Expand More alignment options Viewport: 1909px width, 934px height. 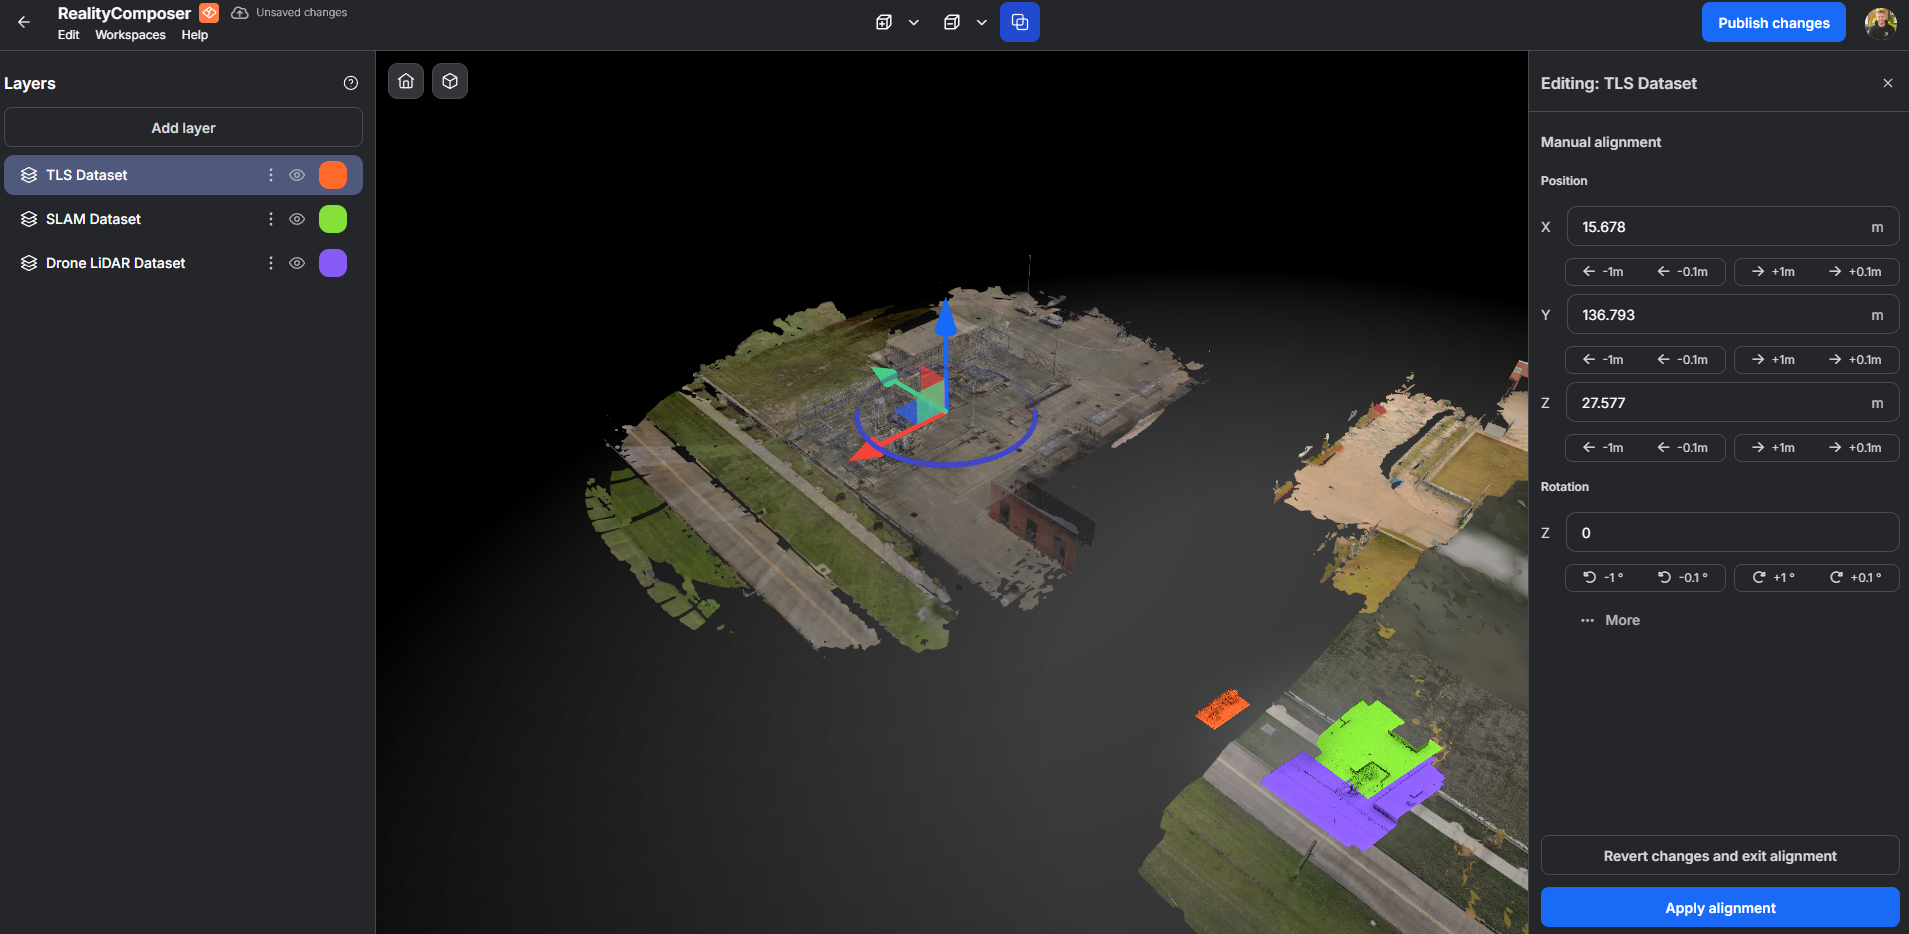point(1611,620)
